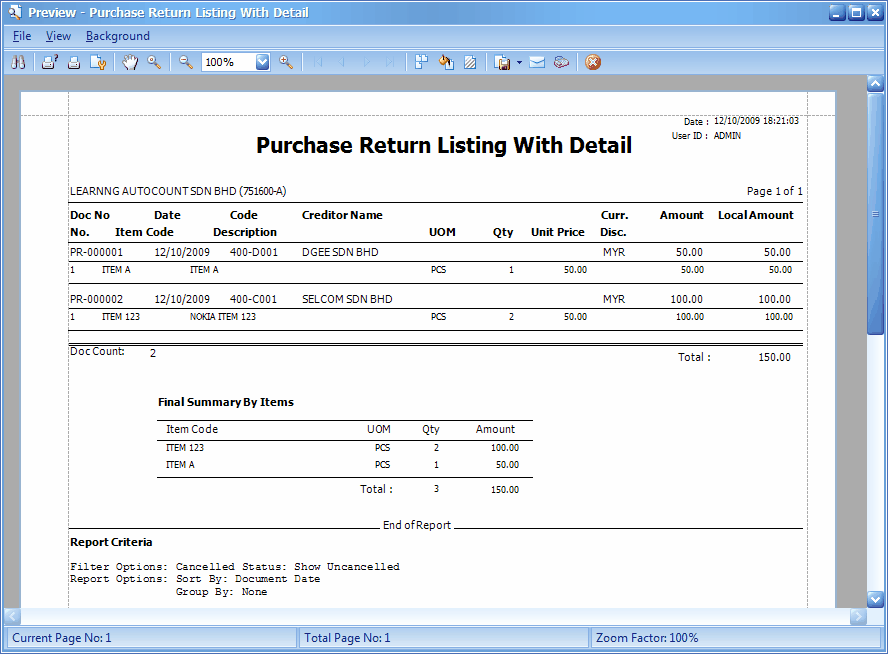This screenshot has width=888, height=654.
Task: Click the report title heading
Action: [443, 146]
